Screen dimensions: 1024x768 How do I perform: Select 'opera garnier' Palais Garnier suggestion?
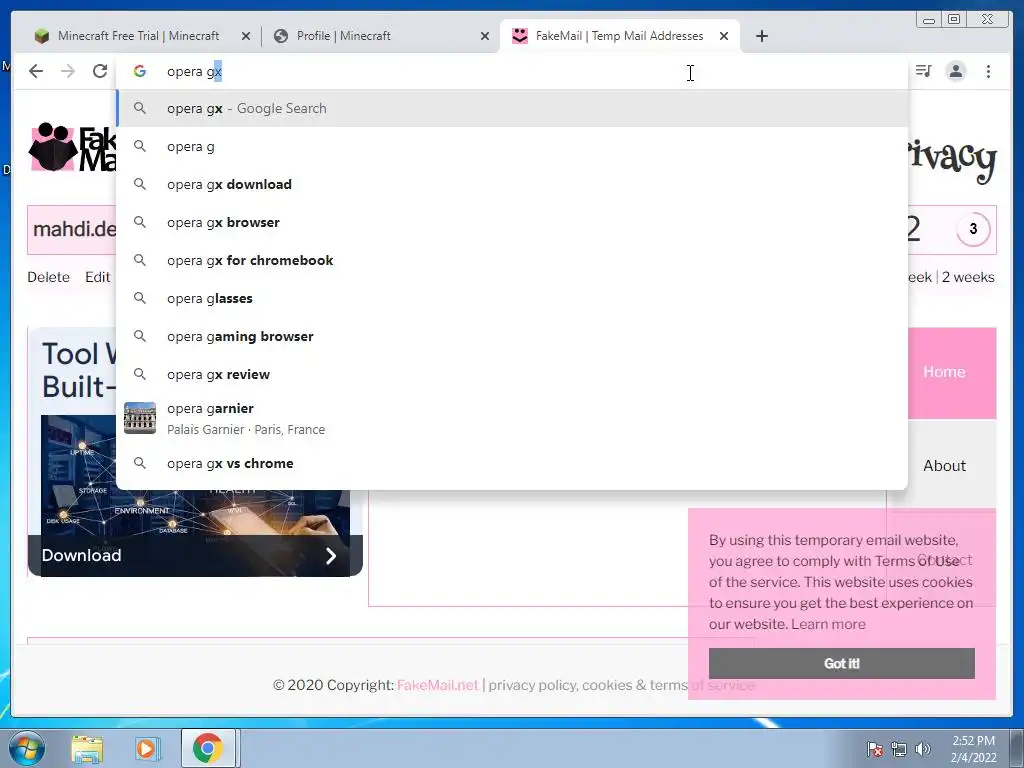(x=512, y=418)
